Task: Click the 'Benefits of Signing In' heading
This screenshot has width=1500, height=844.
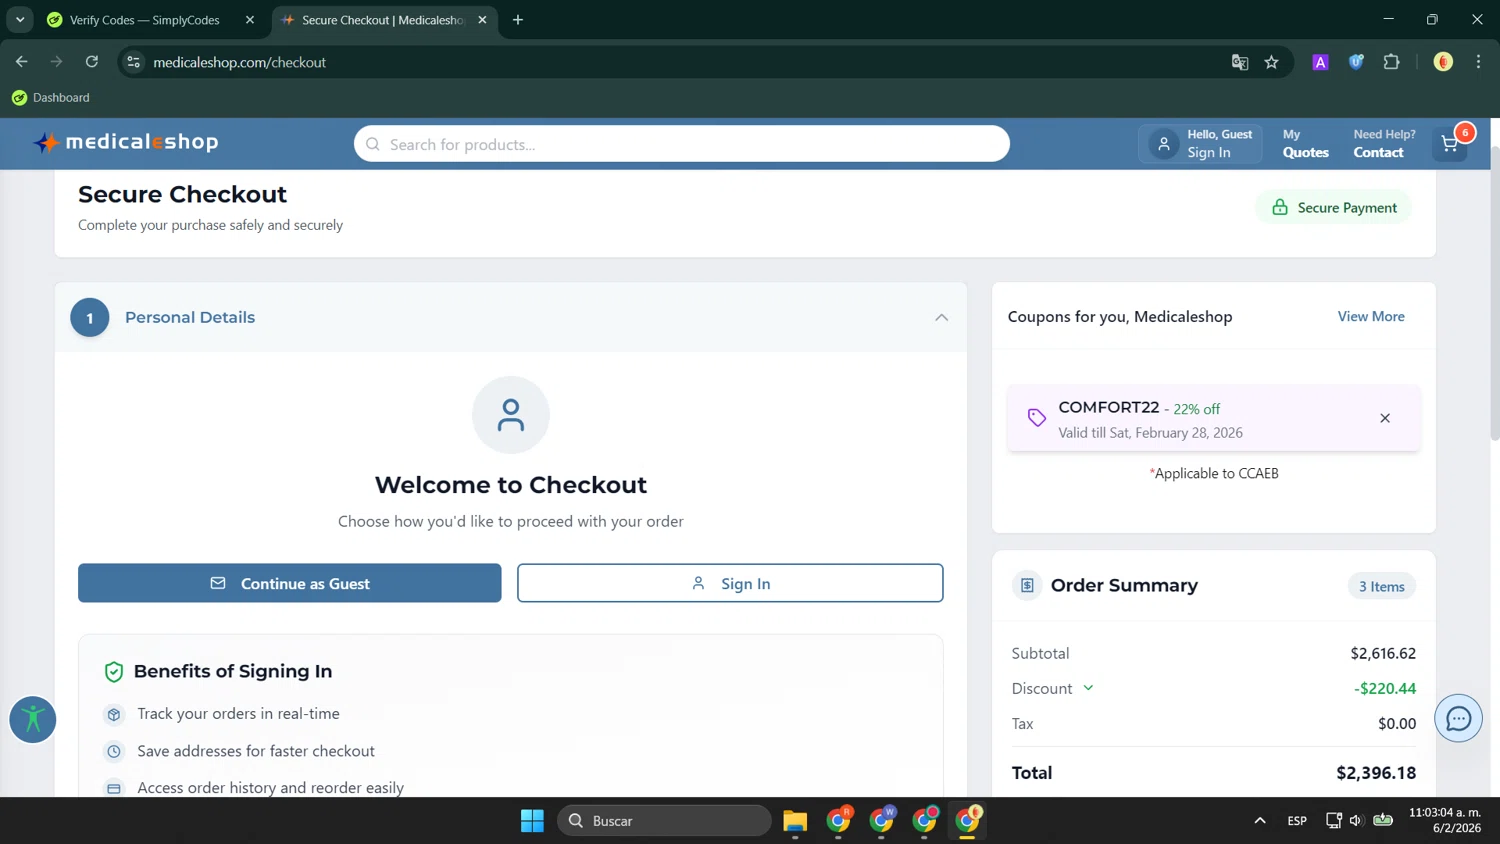Action: pyautogui.click(x=233, y=671)
